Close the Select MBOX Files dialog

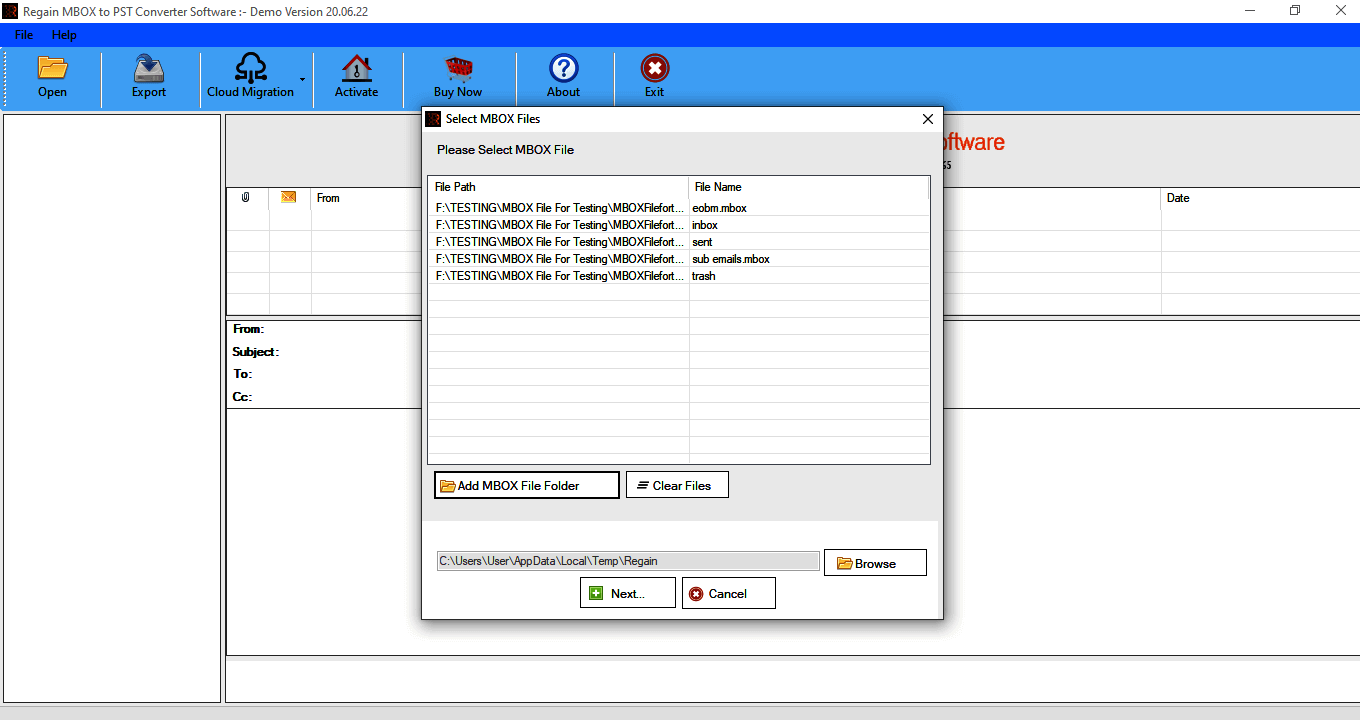coord(928,119)
